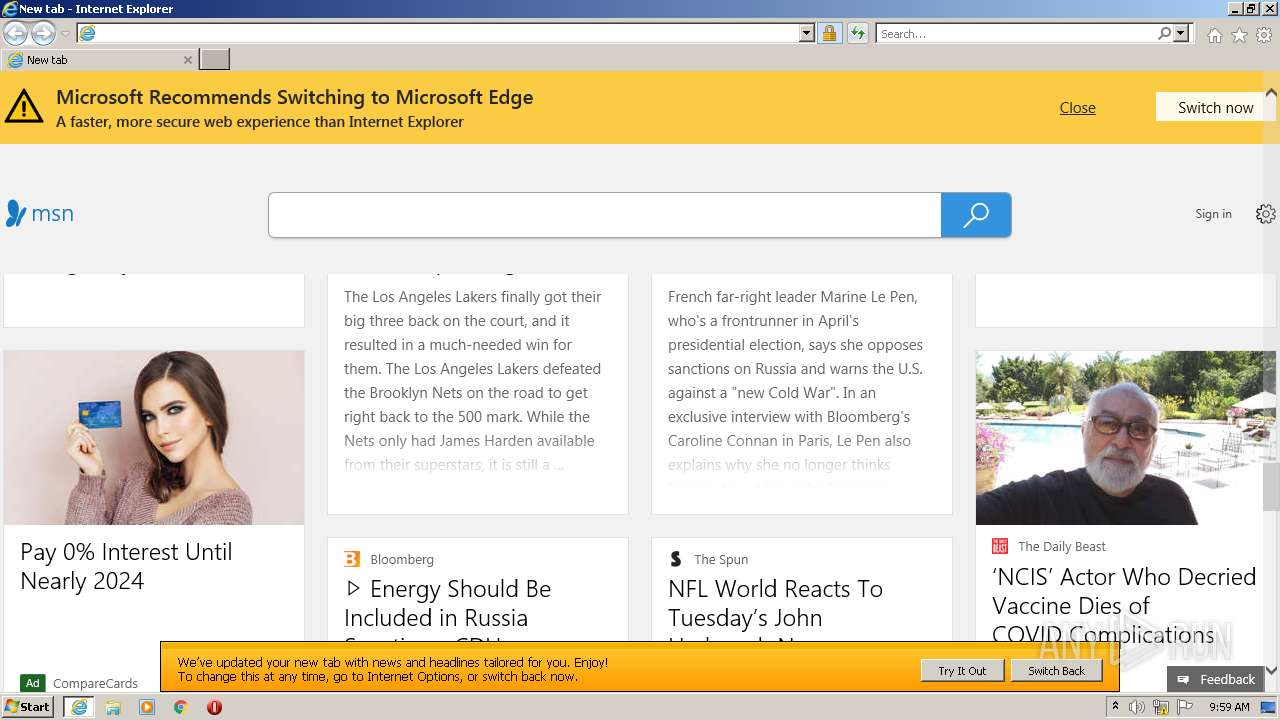
Task: Open Favorites star icon
Action: [1240, 36]
